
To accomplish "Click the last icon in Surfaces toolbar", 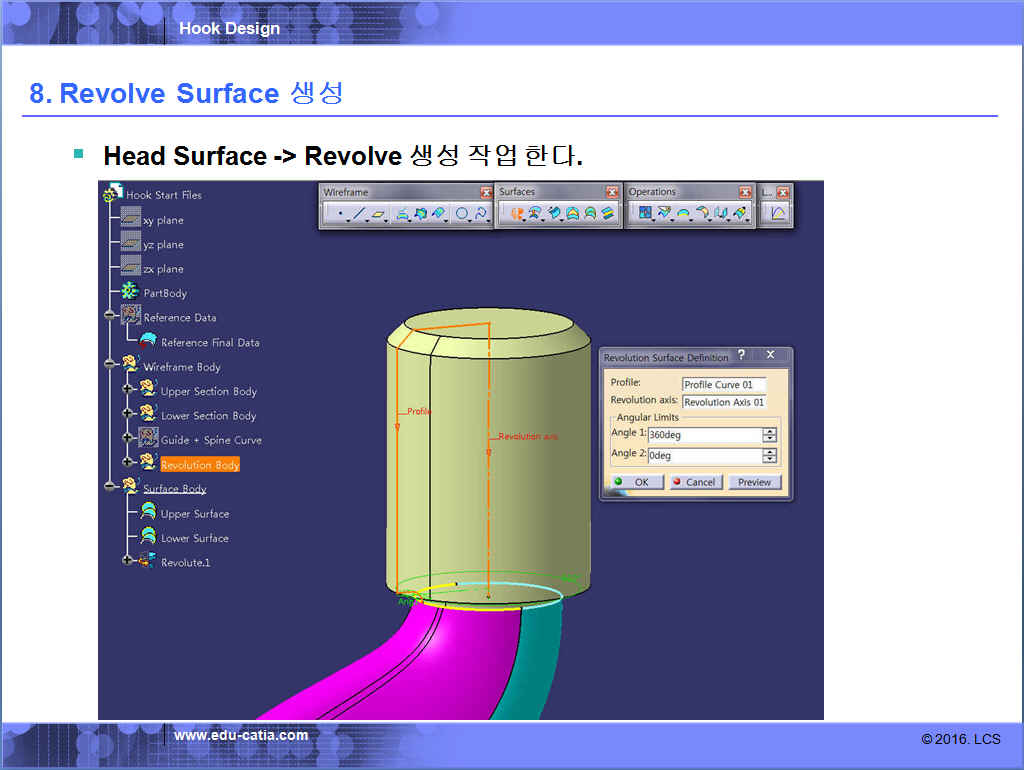I will 607,213.
